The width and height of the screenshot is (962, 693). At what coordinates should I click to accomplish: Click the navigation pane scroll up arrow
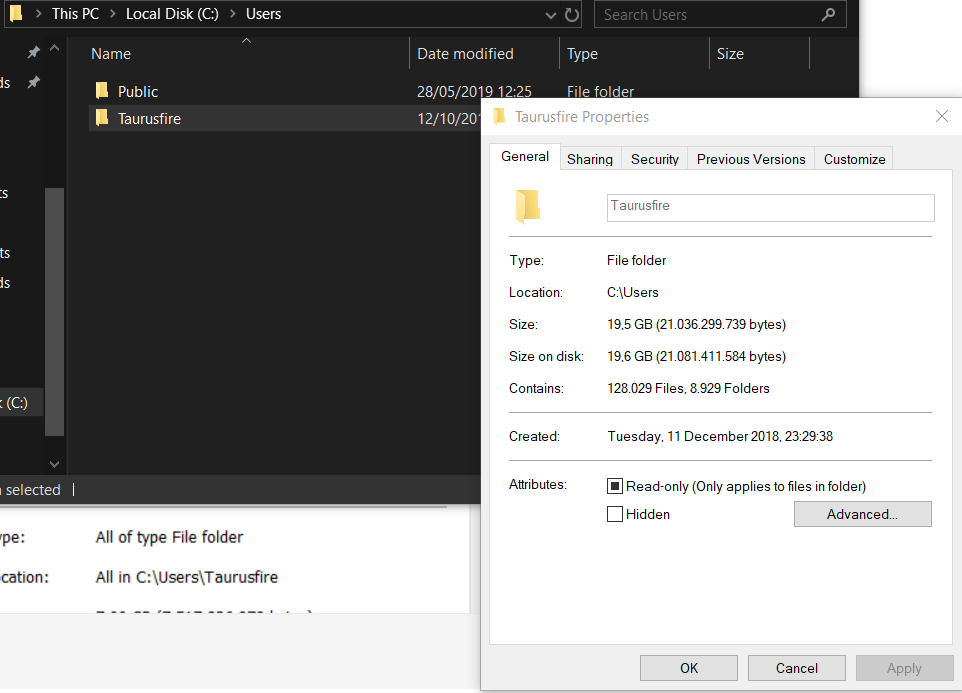click(55, 48)
